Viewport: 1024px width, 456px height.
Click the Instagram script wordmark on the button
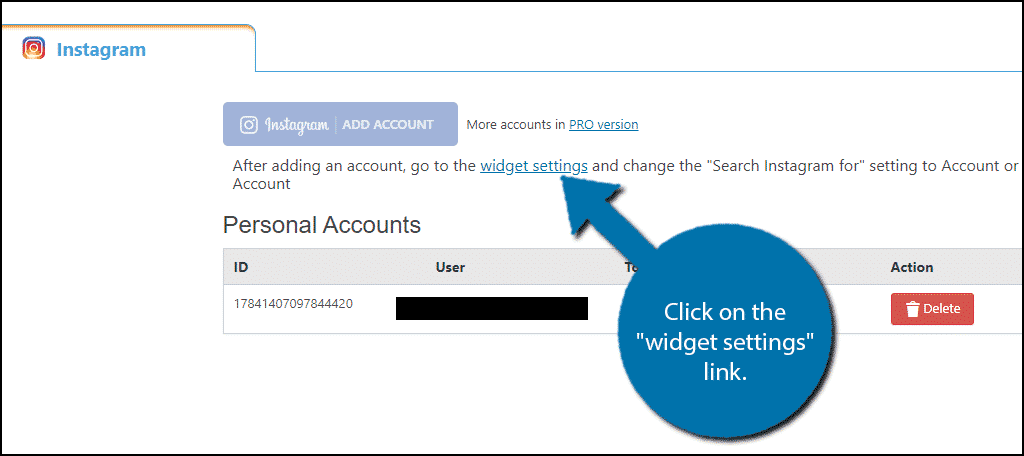tap(296, 125)
